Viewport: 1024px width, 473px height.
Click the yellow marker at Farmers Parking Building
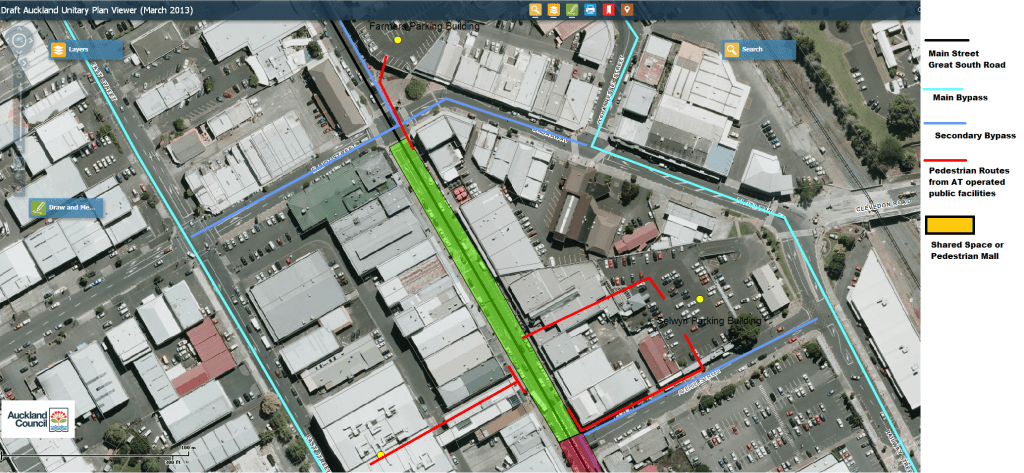tap(398, 40)
